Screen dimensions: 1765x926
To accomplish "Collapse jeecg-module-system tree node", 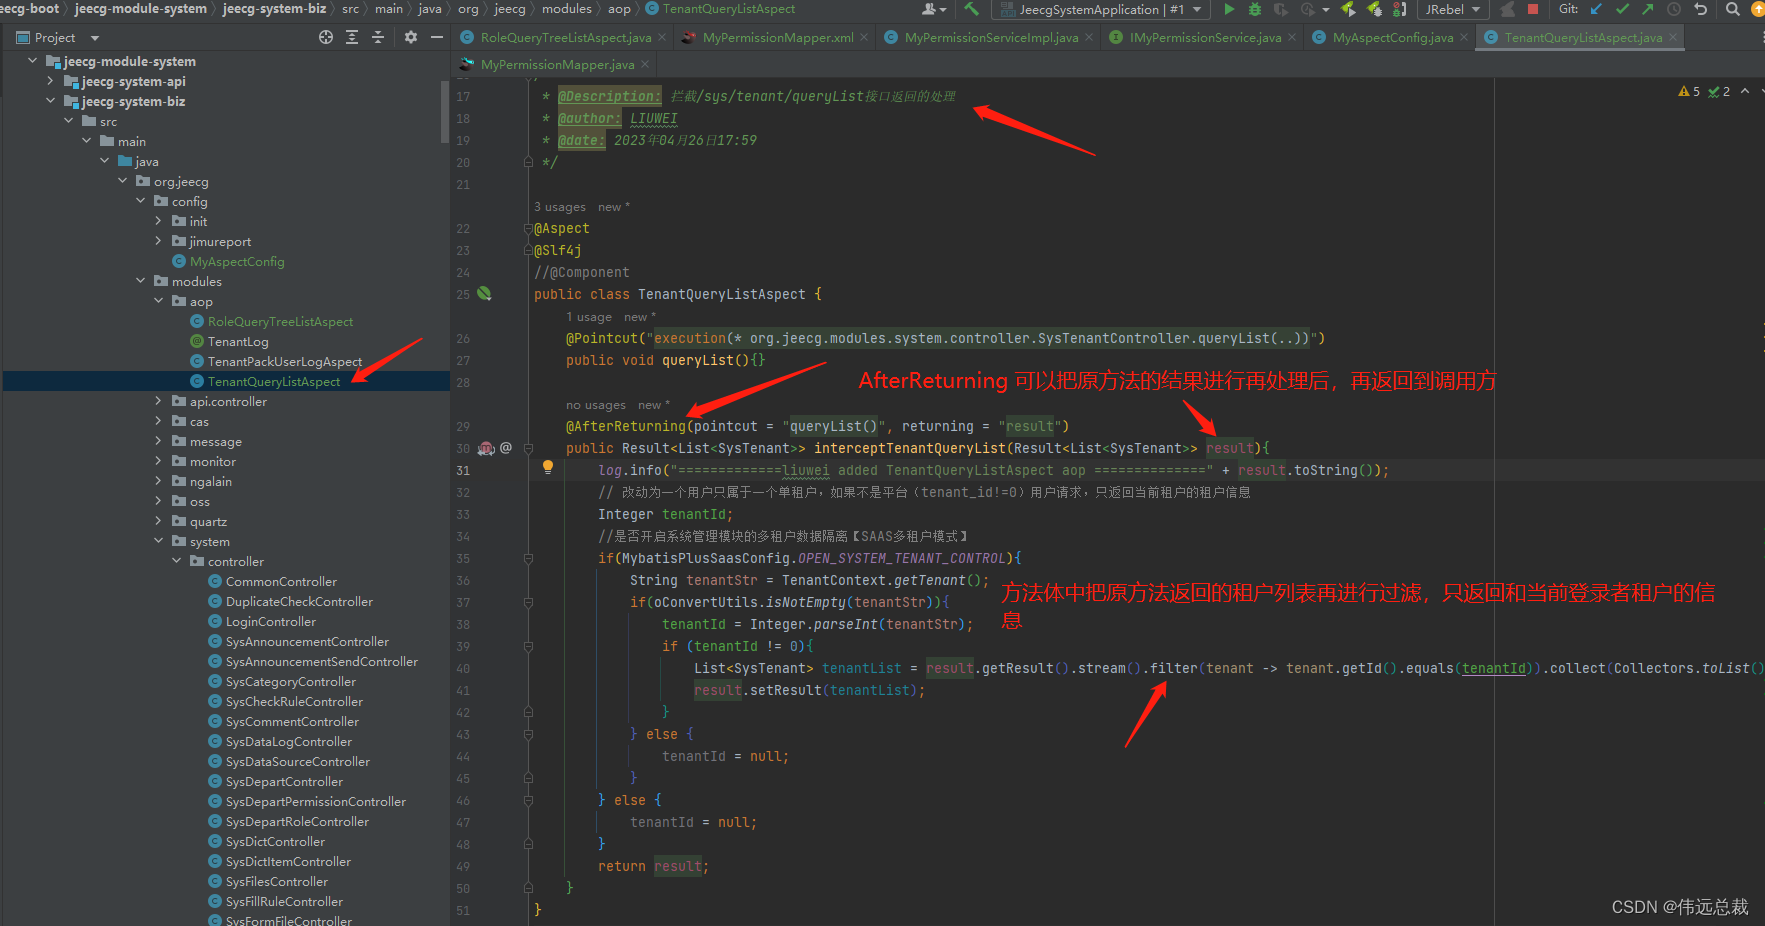I will coord(33,61).
